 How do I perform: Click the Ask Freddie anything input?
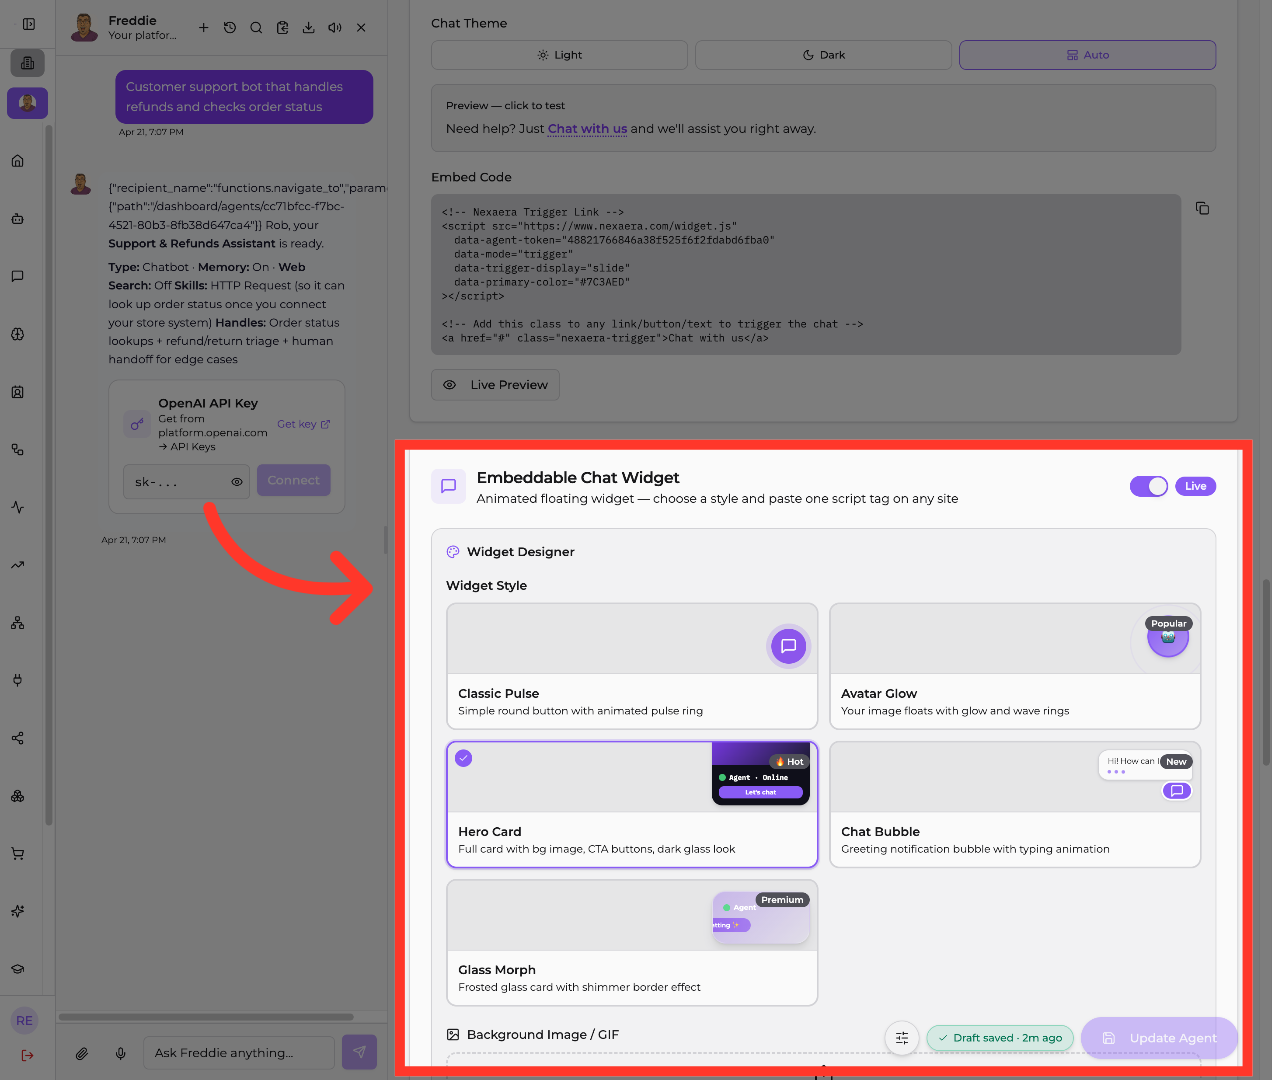click(239, 1053)
